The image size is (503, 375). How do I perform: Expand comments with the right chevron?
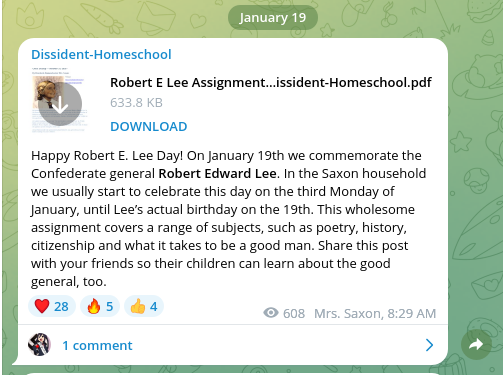tap(430, 345)
